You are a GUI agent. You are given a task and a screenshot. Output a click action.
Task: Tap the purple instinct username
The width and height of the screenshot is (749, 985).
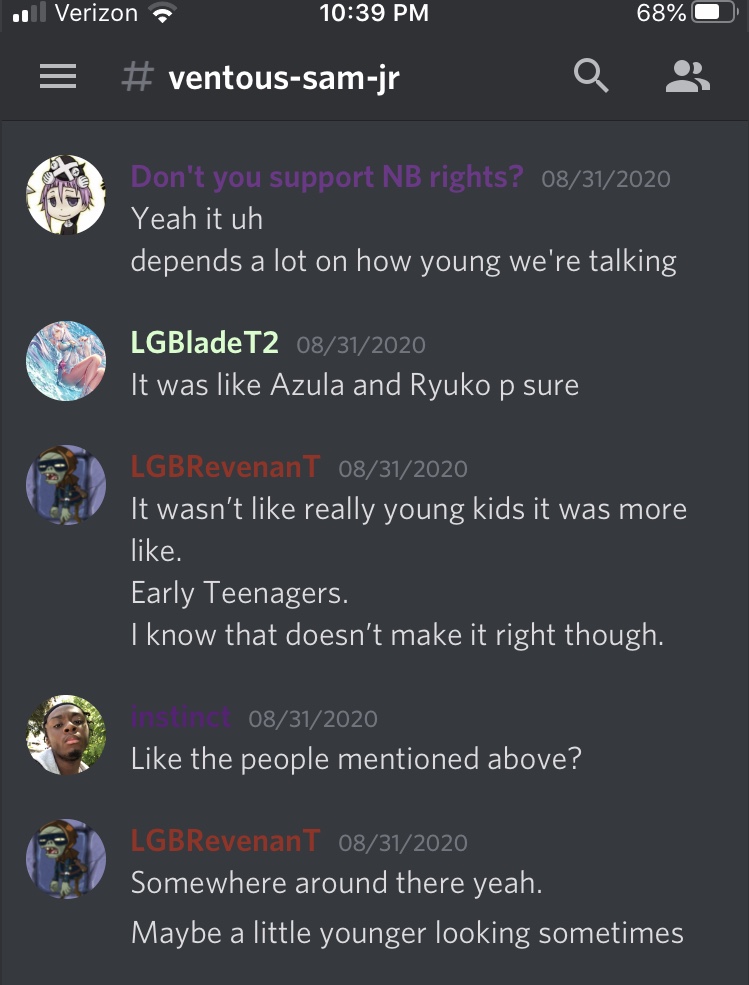pyautogui.click(x=180, y=717)
